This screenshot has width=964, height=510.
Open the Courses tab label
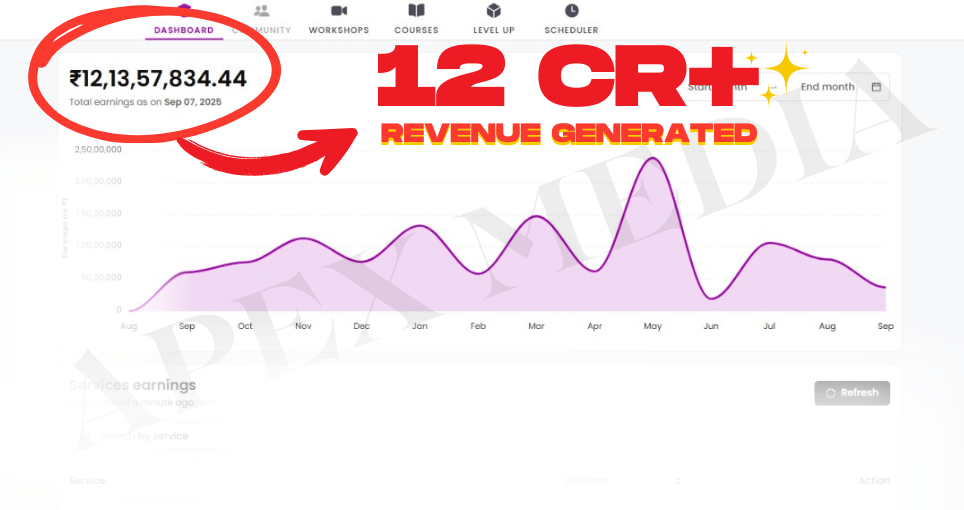click(416, 30)
